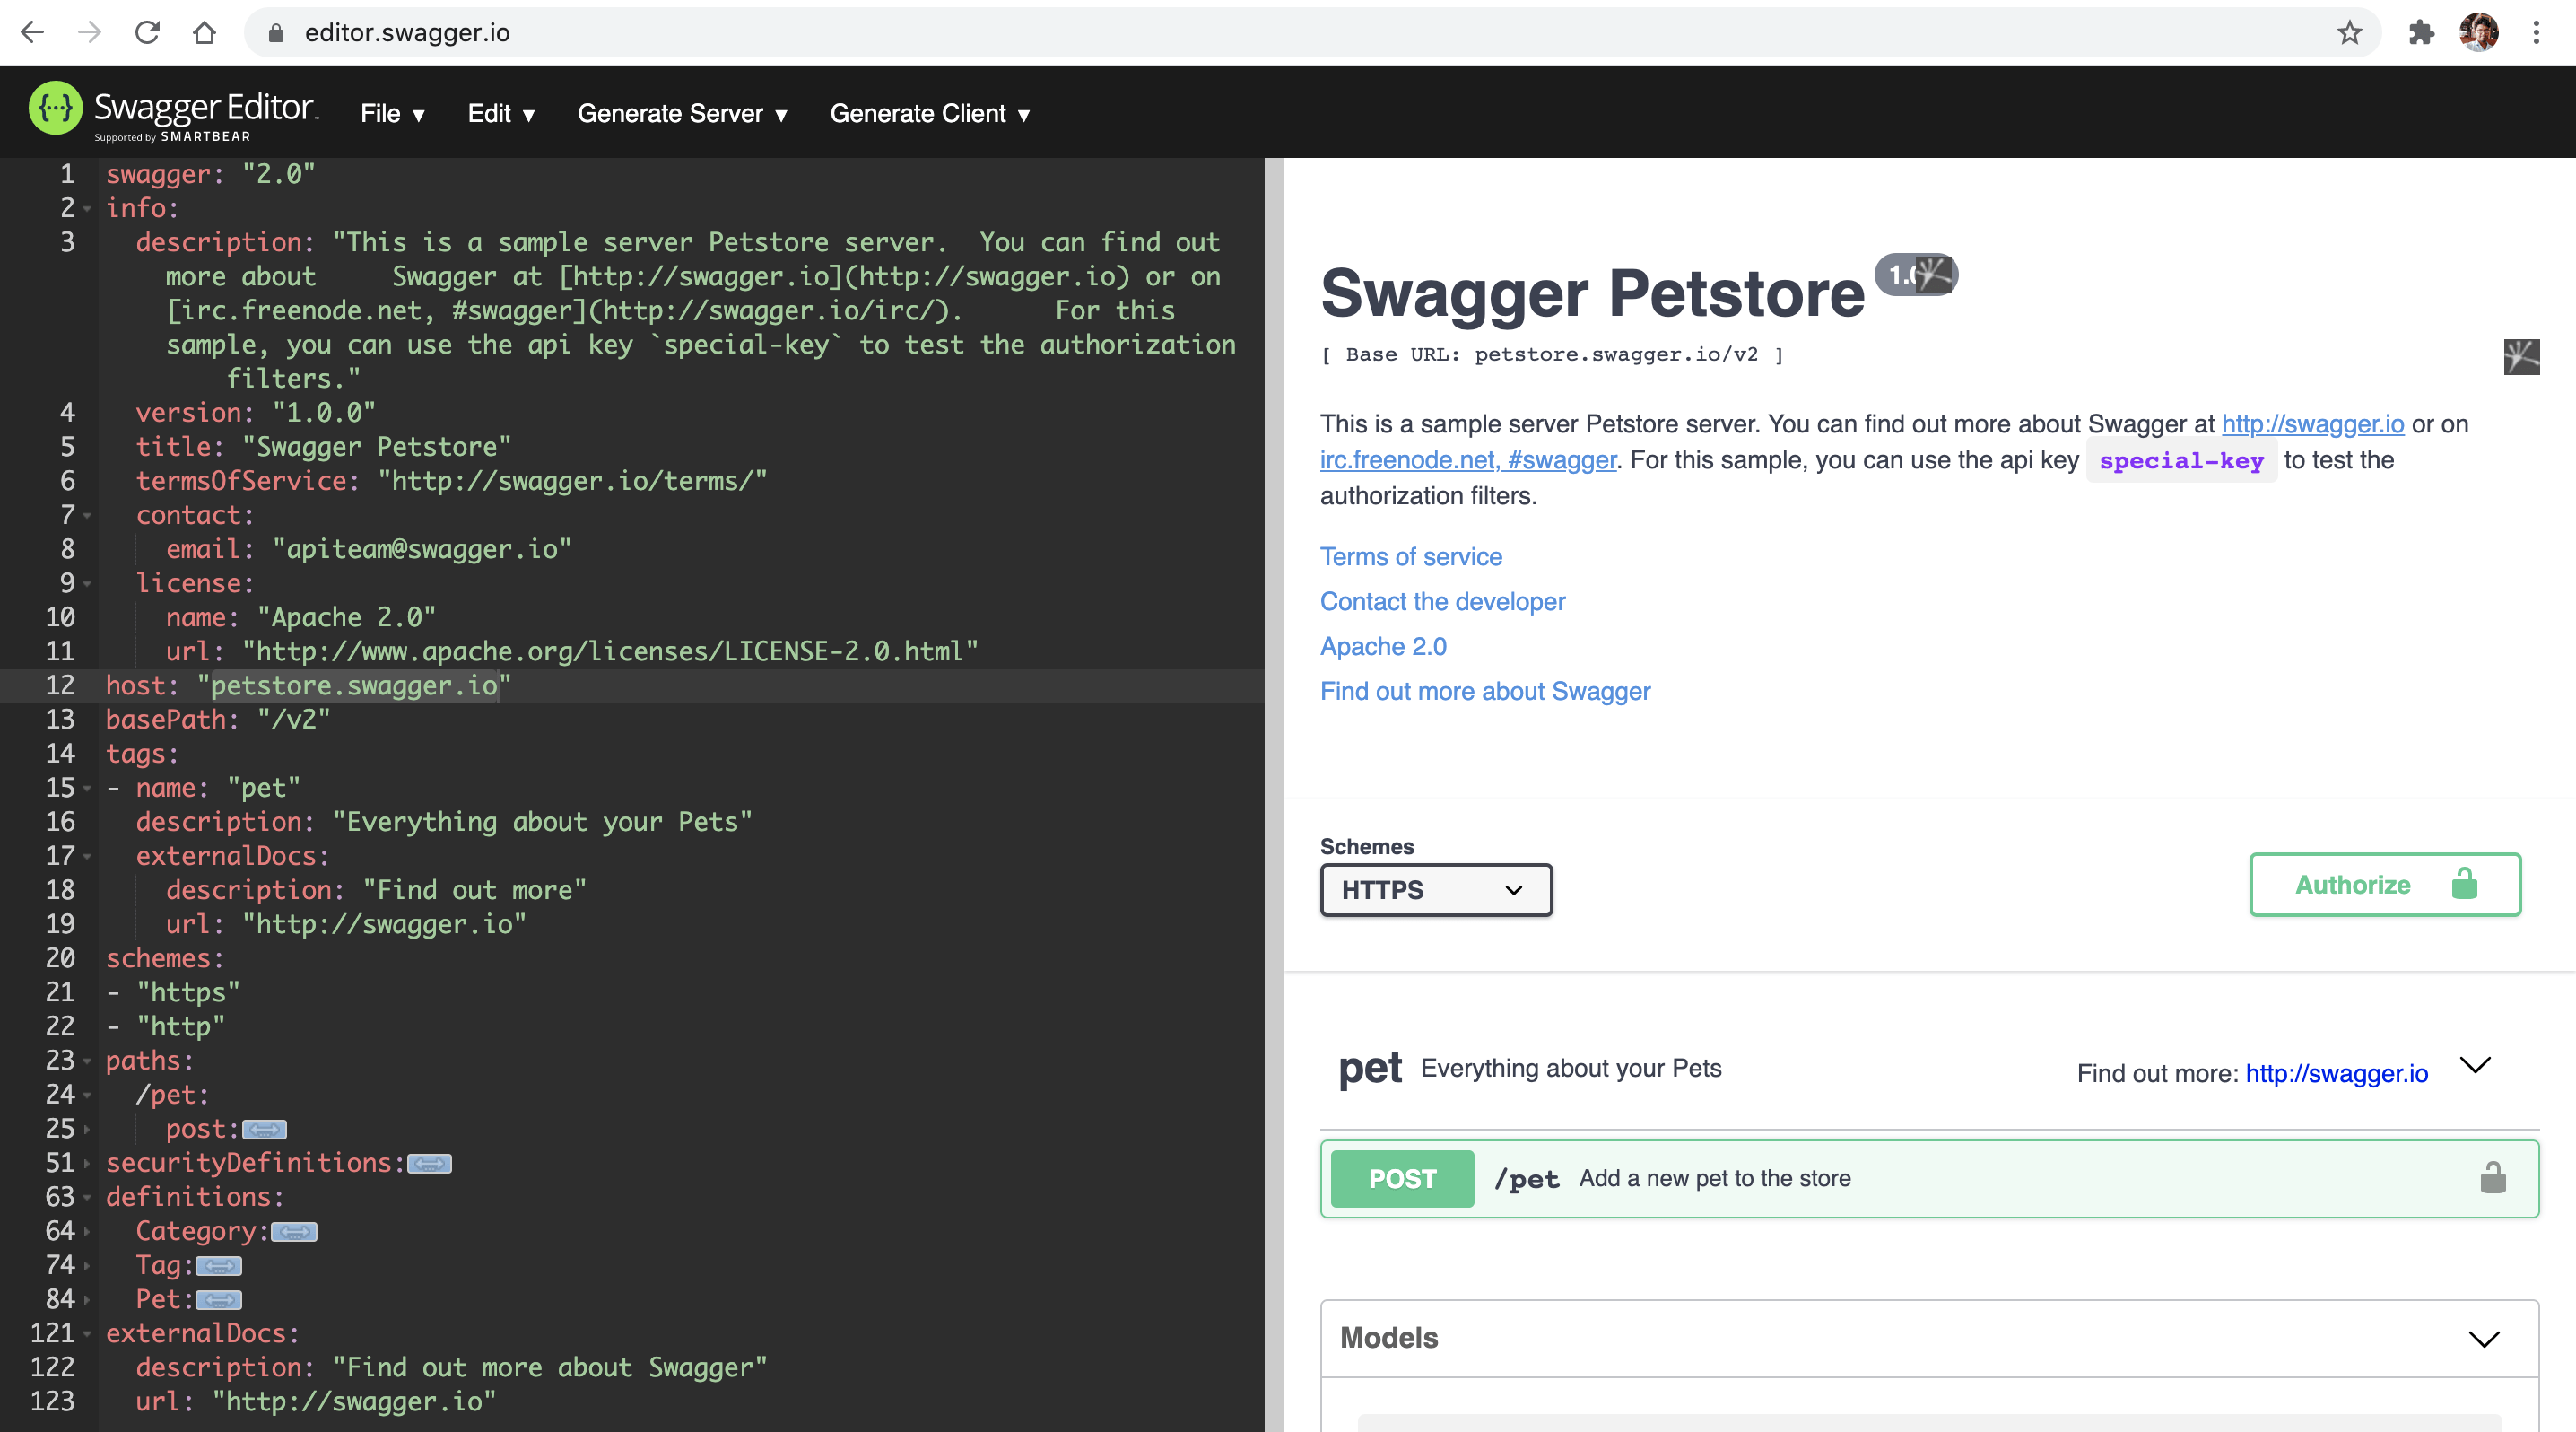Bookmark this page with the star icon
This screenshot has height=1432, width=2576.
[2349, 33]
